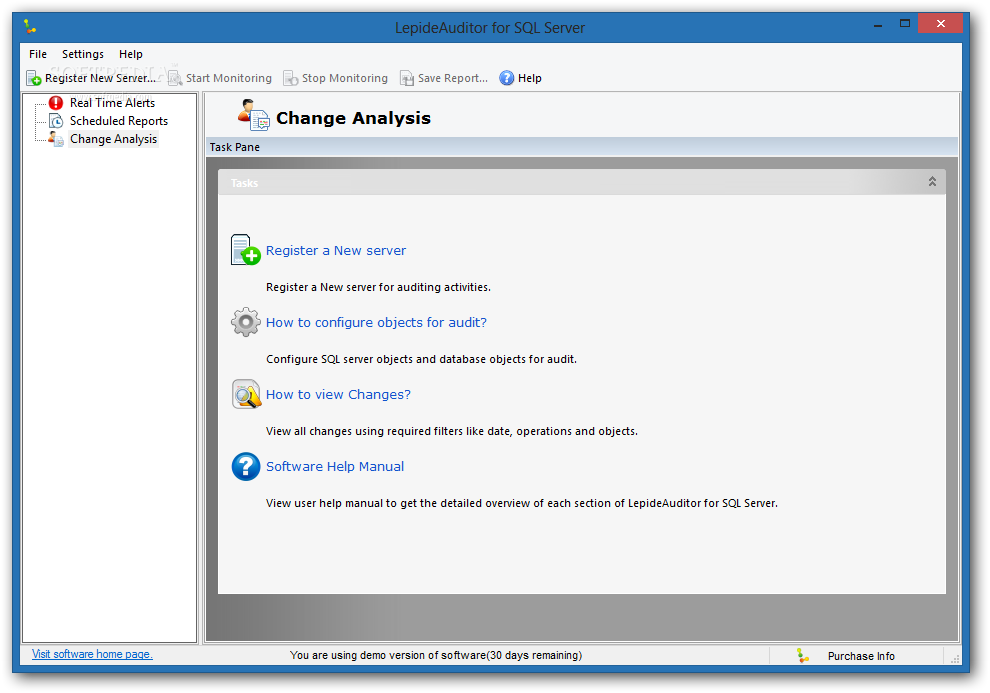Click the Change Analysis heading text
Viewport: 990px width, 693px height.
tap(354, 118)
